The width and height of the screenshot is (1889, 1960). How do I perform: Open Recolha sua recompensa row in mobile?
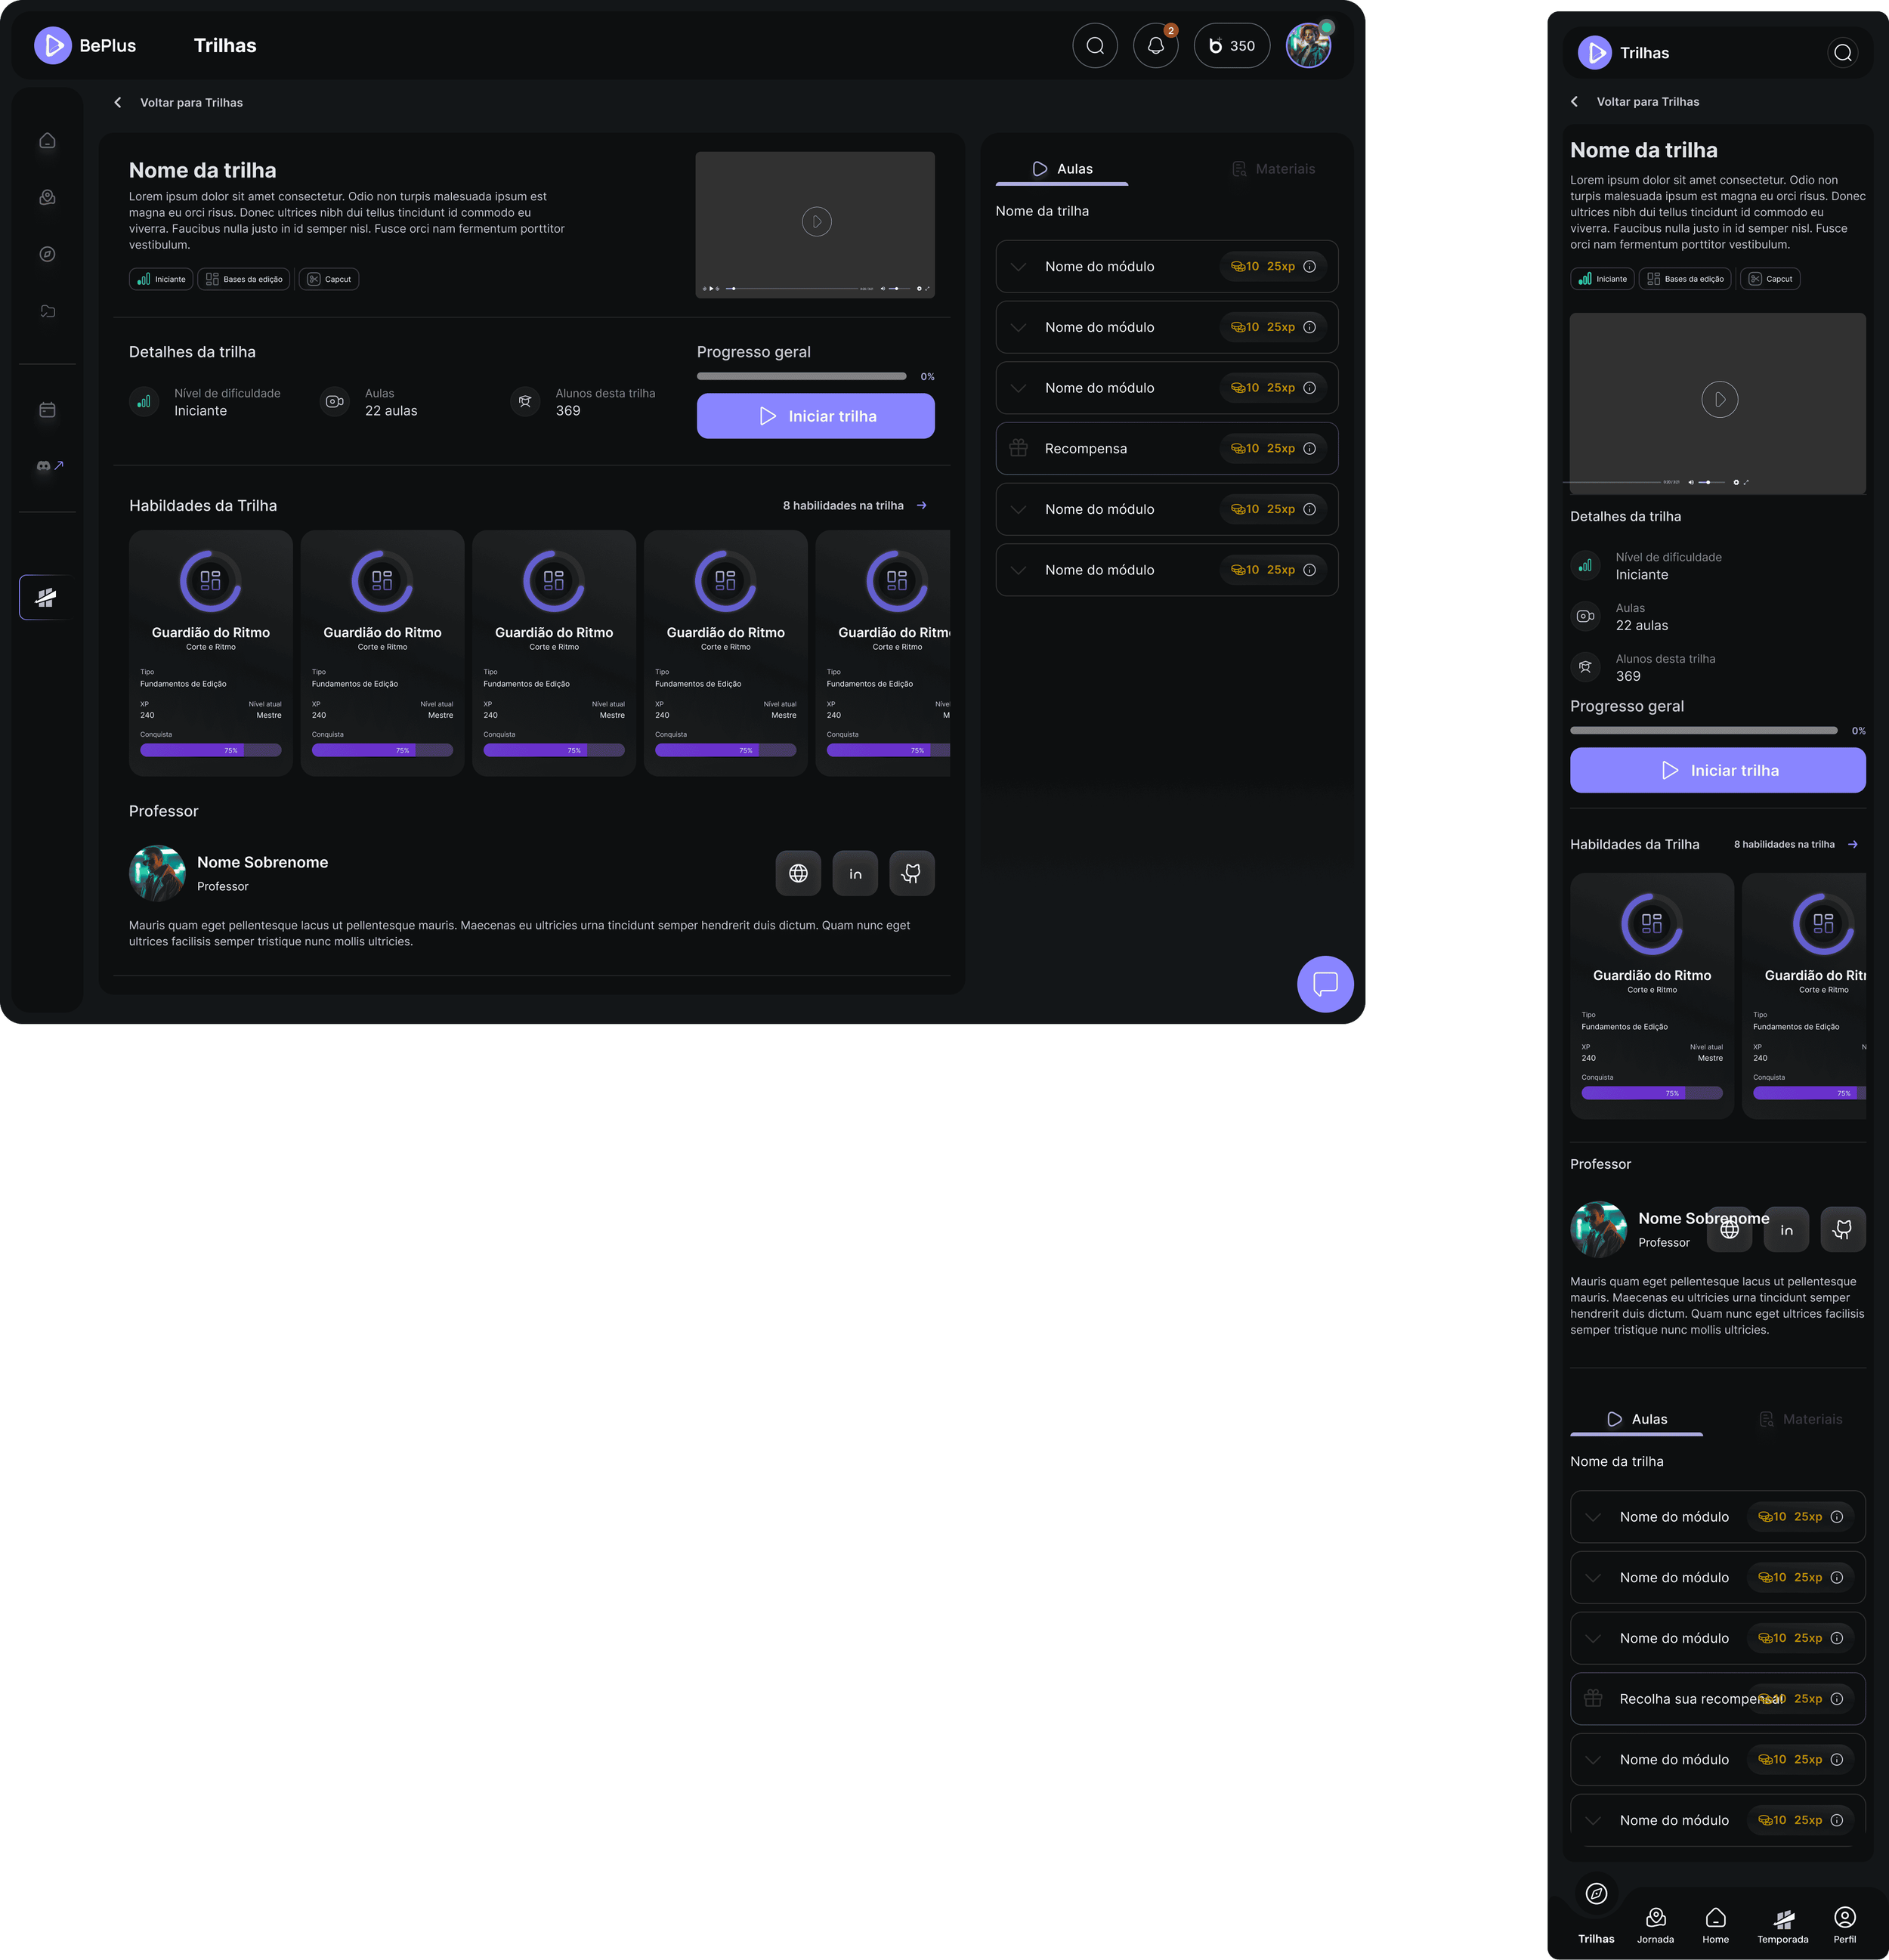[1717, 1699]
